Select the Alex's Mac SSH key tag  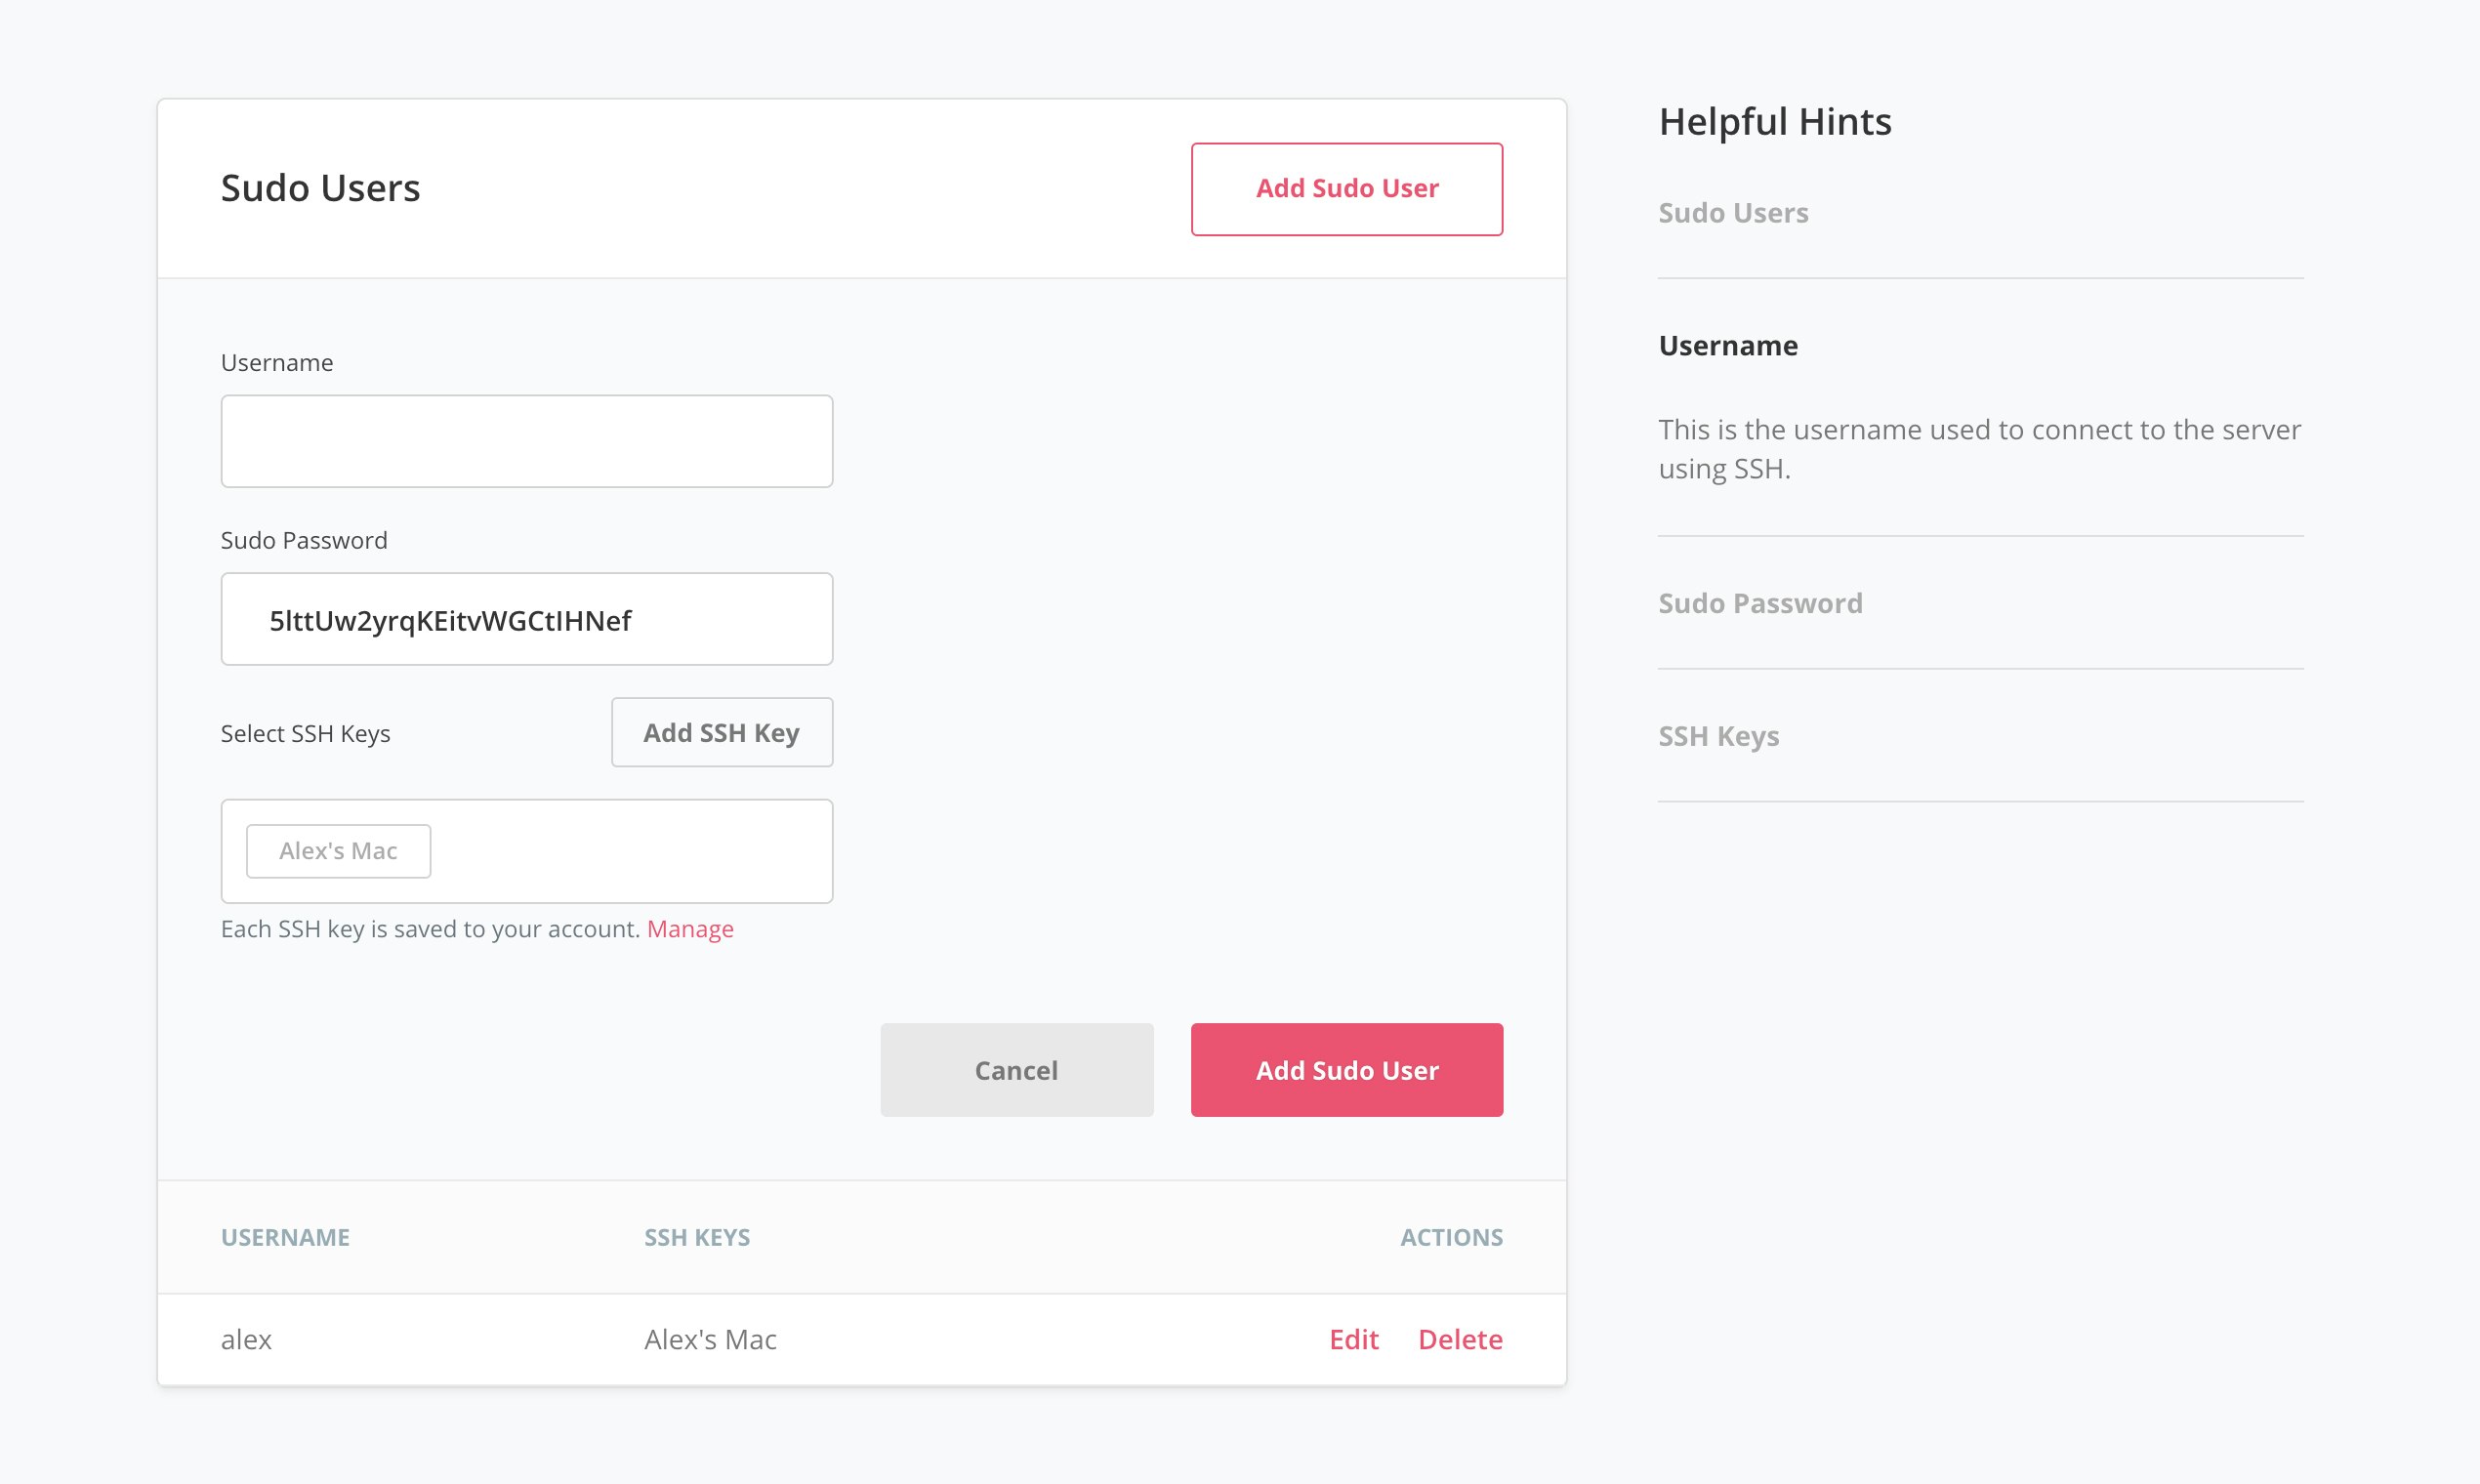(x=337, y=850)
